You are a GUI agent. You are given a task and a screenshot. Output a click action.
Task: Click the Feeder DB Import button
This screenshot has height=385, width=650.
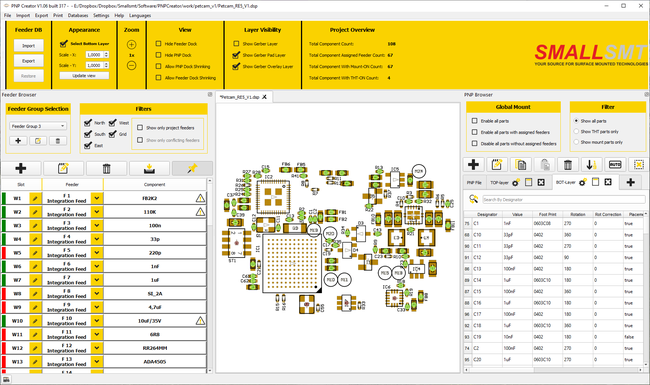[29, 46]
